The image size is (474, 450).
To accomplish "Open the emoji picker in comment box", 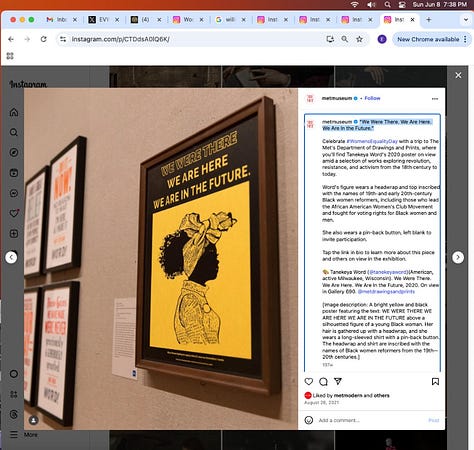I will [x=309, y=420].
